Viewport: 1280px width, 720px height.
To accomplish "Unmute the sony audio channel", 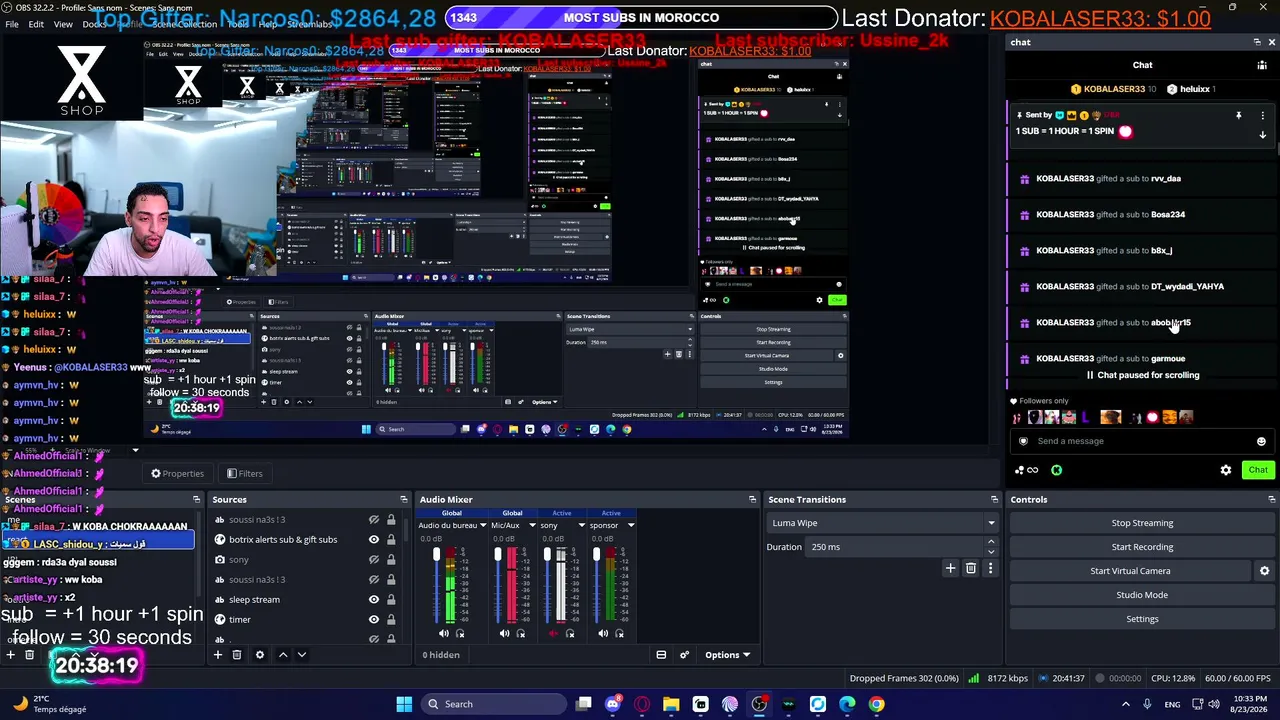I will 554,633.
